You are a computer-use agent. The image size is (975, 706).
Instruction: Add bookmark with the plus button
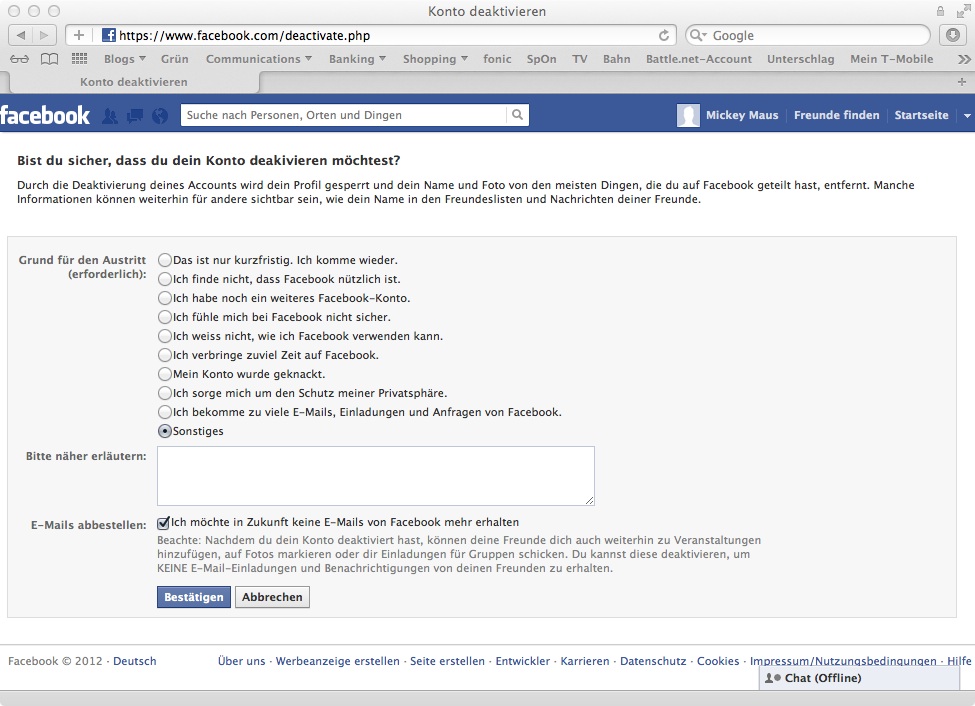tap(79, 35)
